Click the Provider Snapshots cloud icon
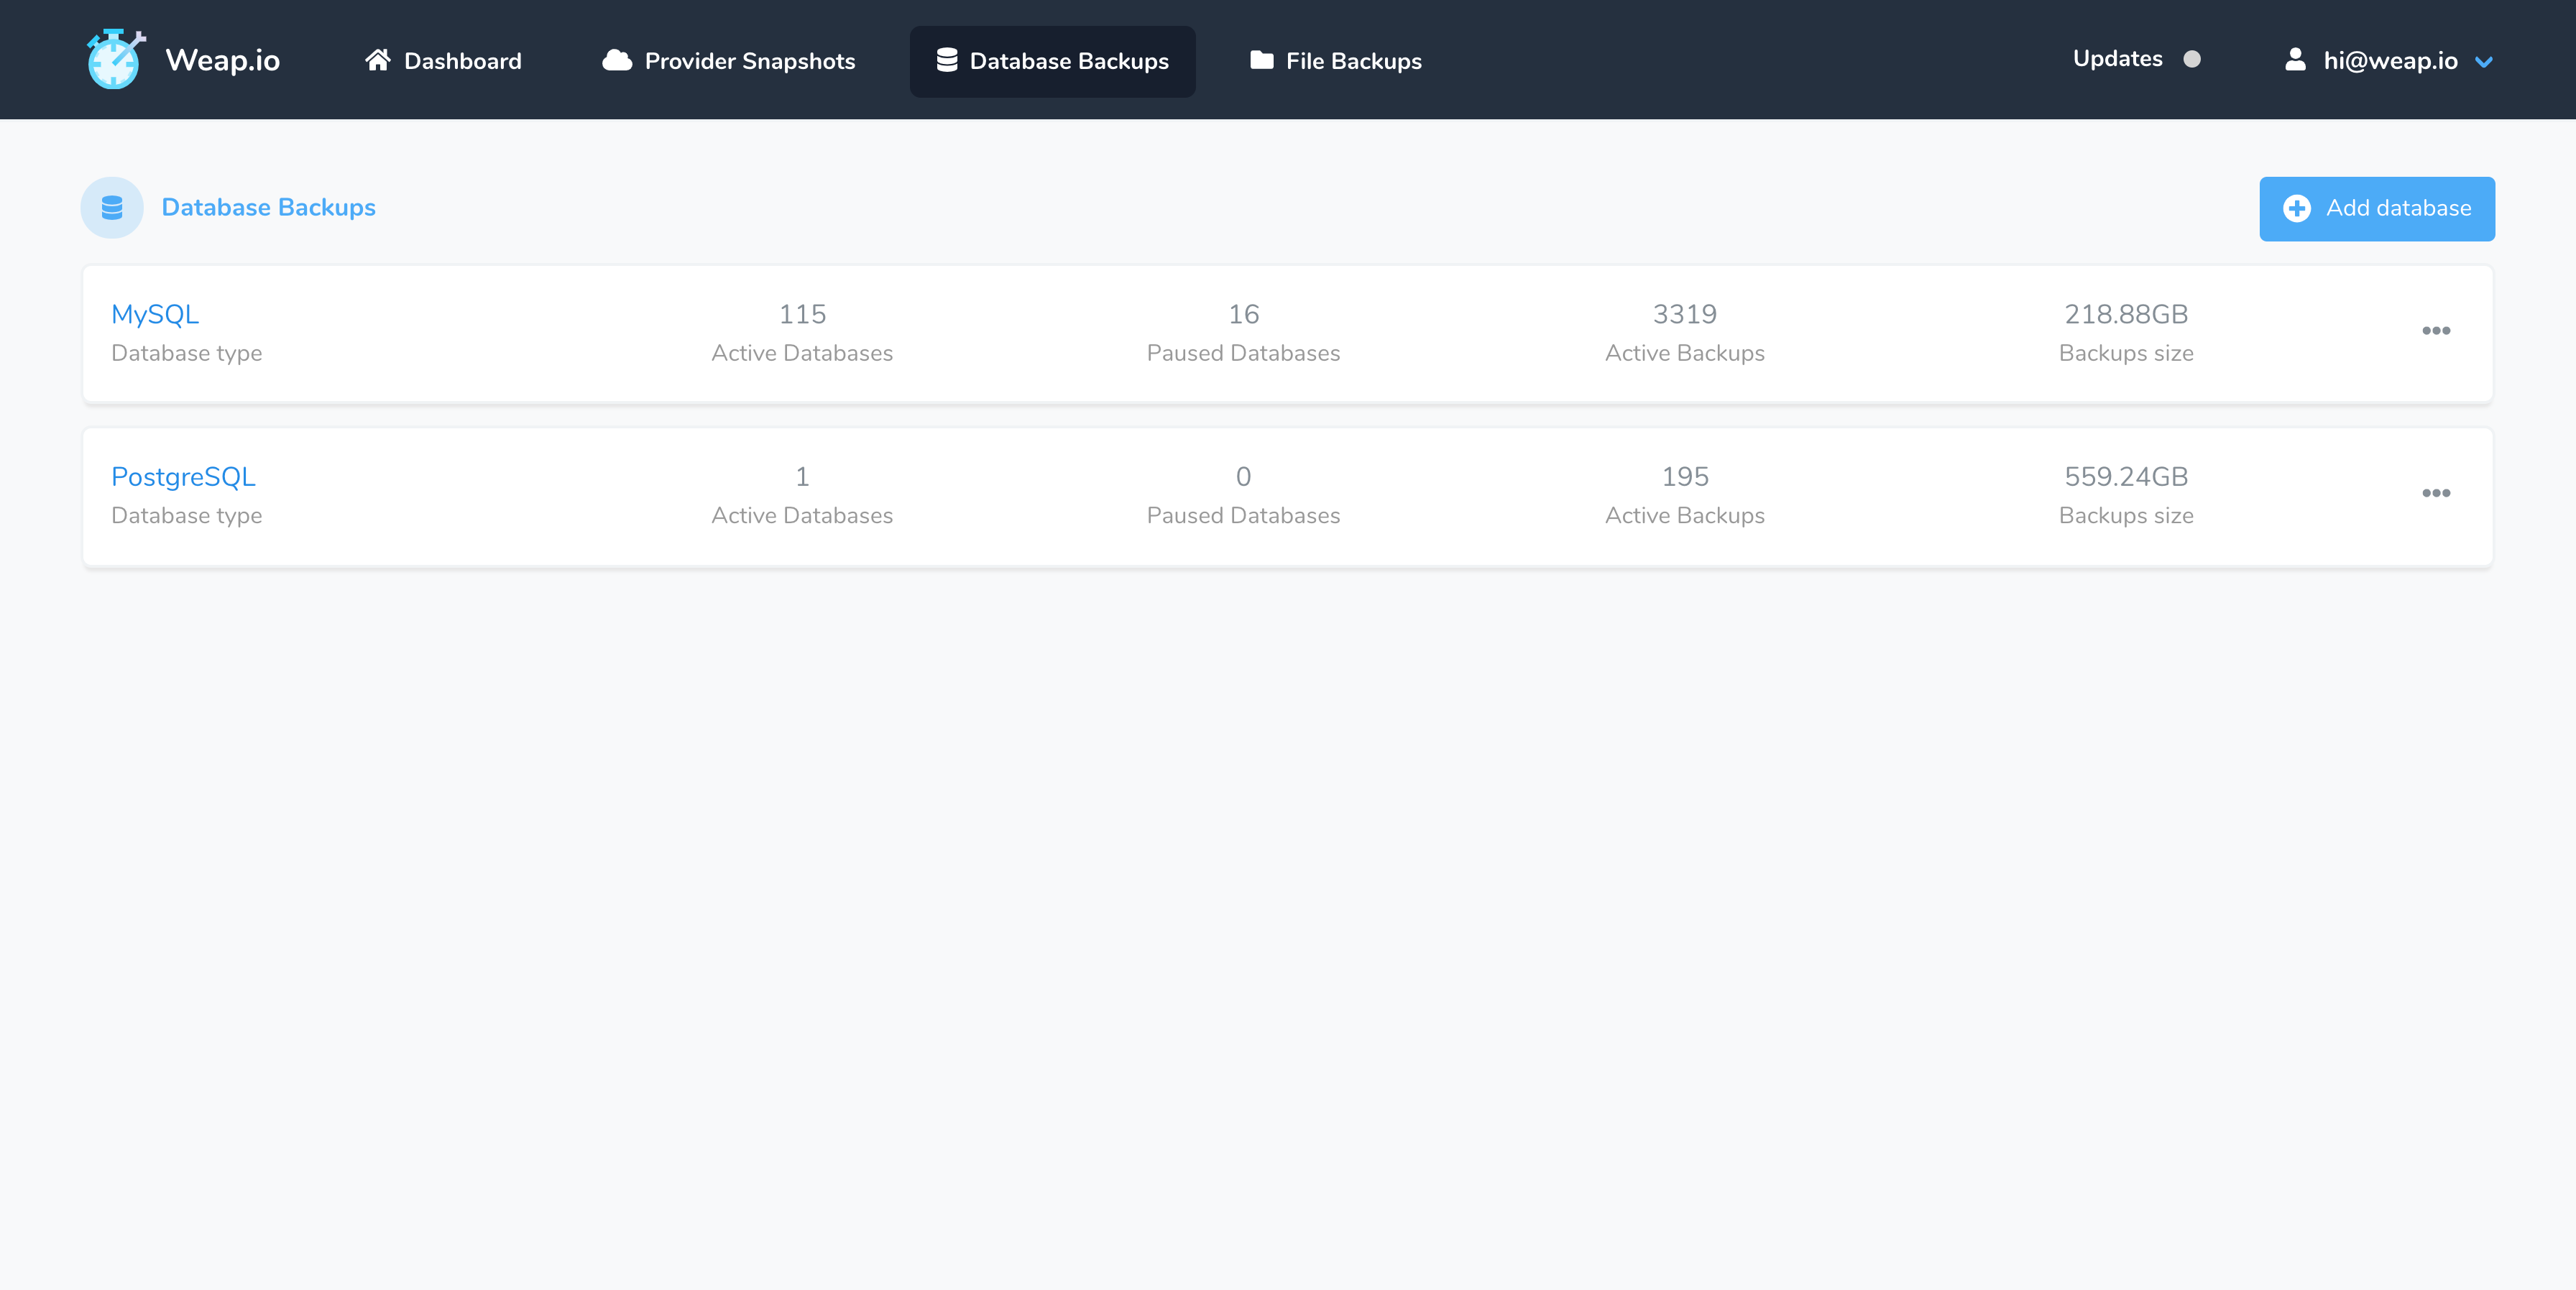Screen dimensions: 2576x1290 pos(617,60)
